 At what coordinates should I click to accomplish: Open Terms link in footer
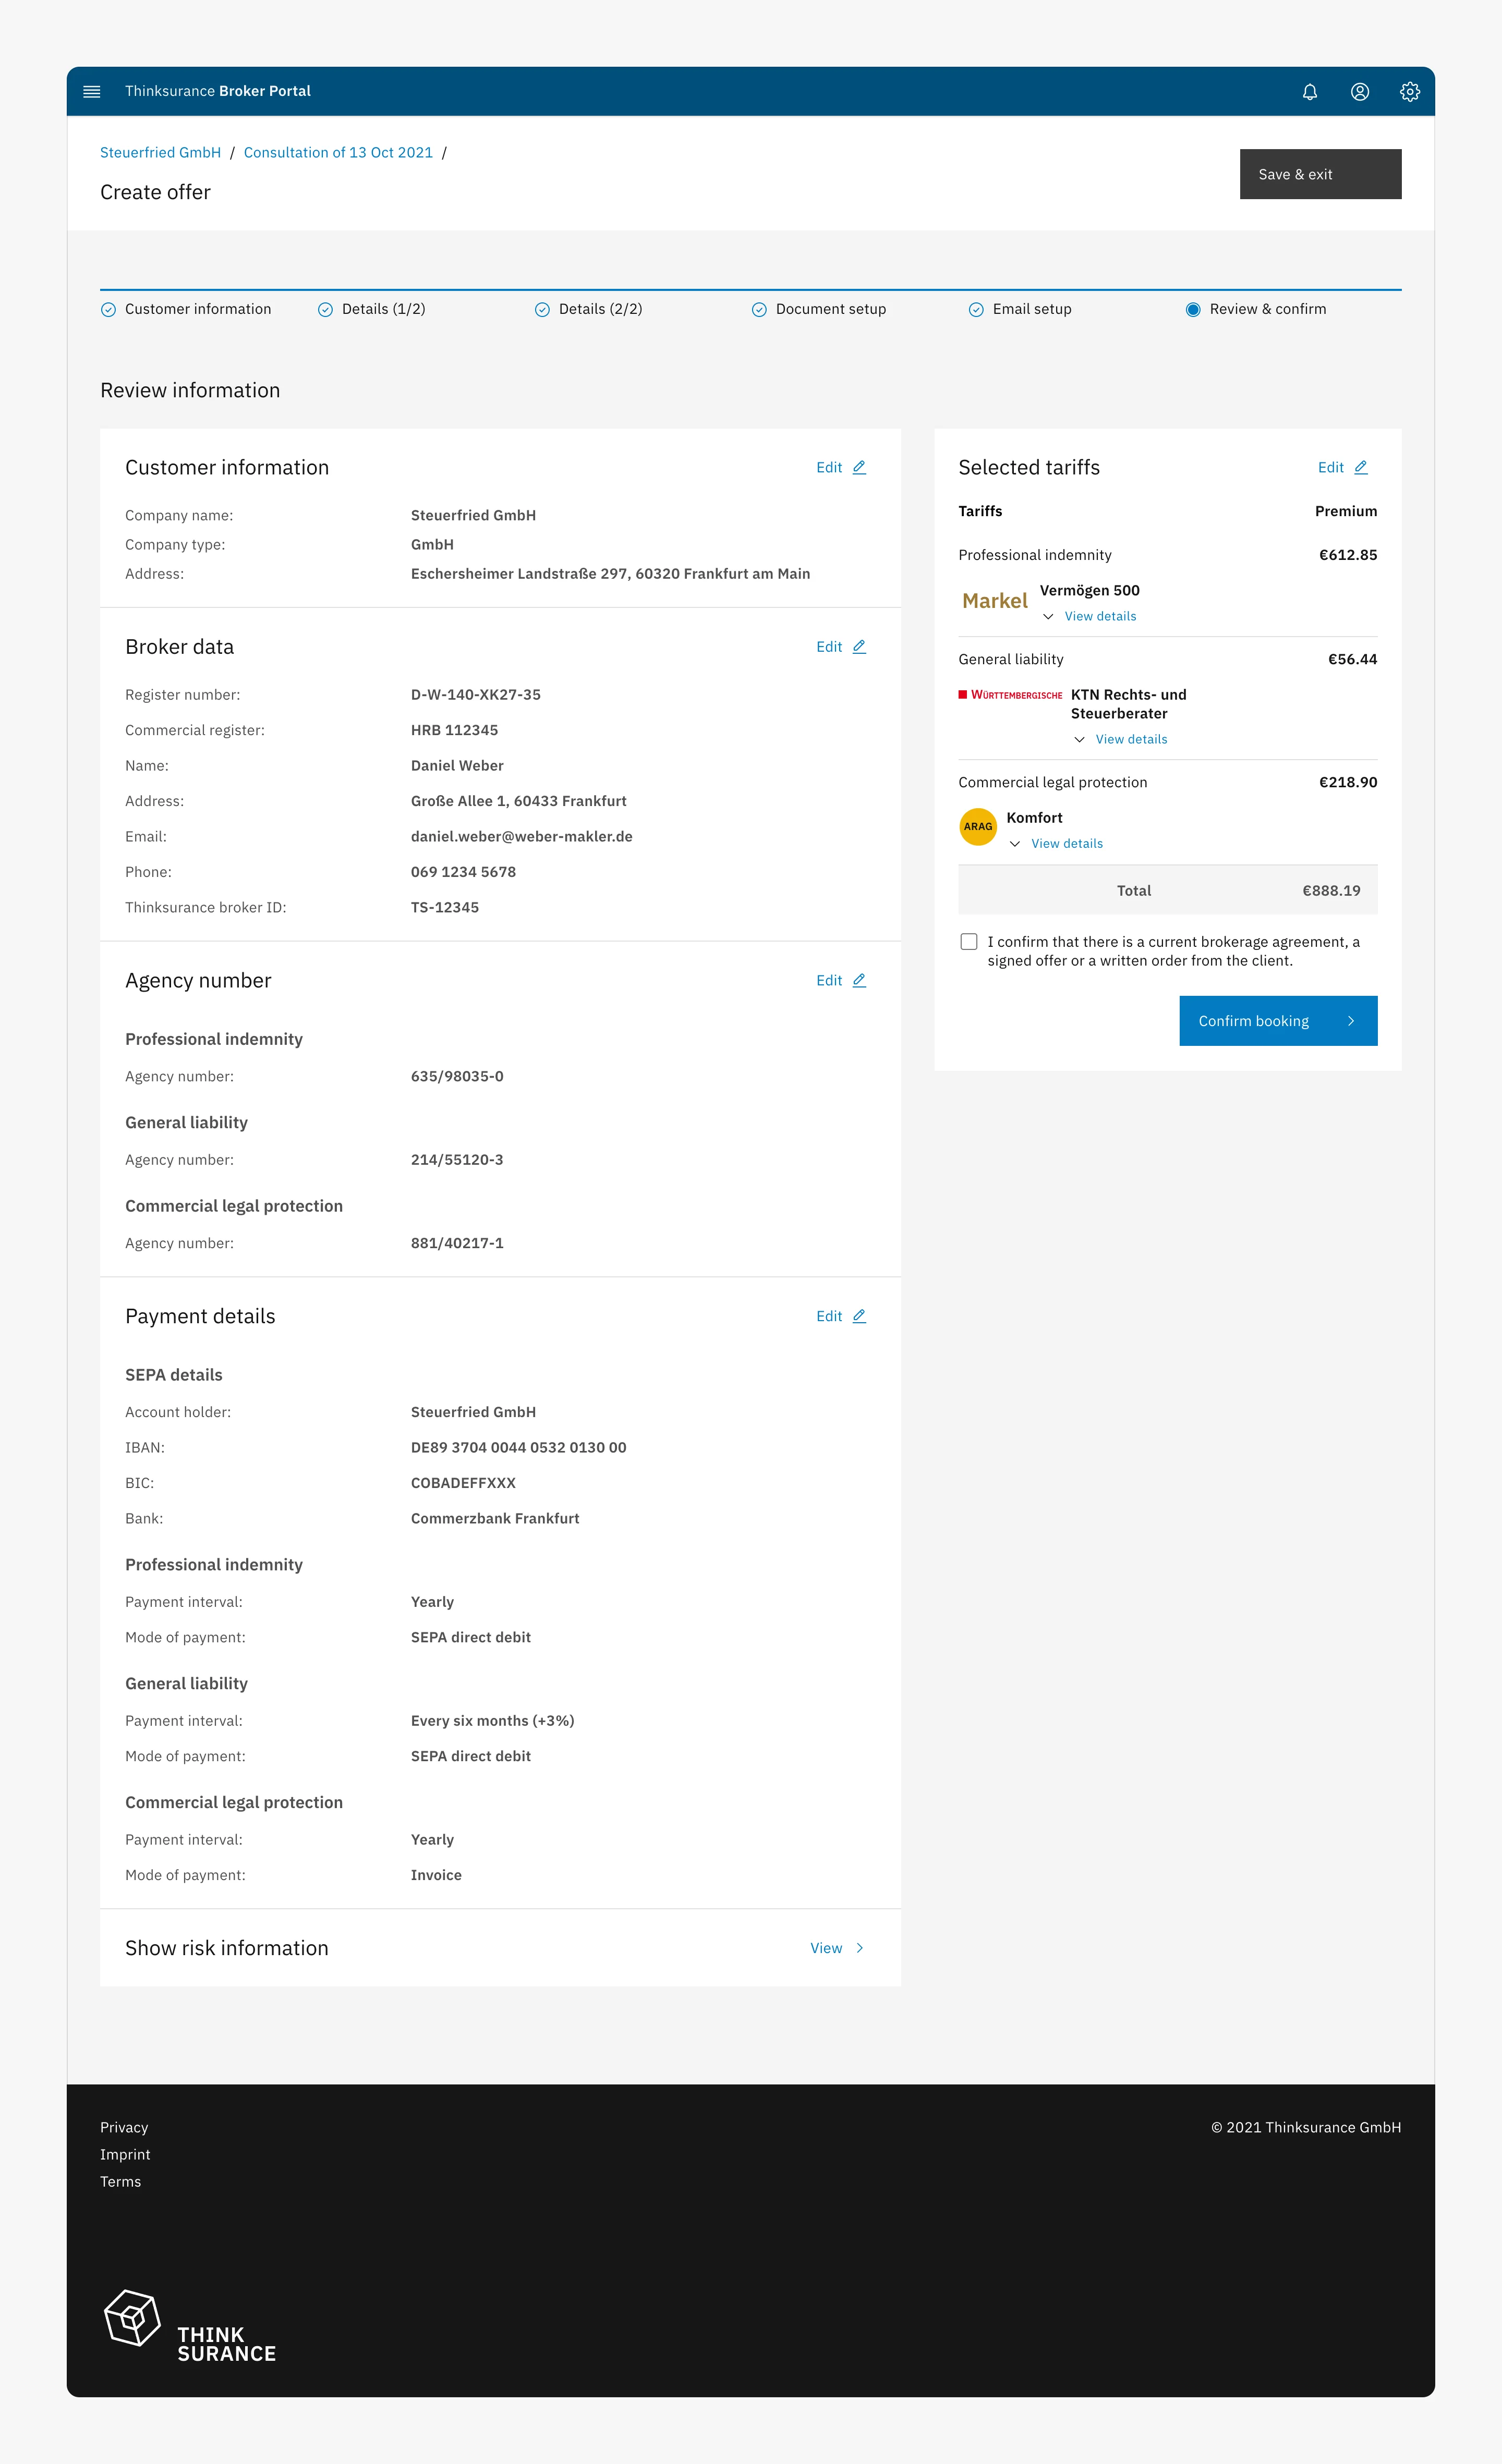[x=120, y=2181]
